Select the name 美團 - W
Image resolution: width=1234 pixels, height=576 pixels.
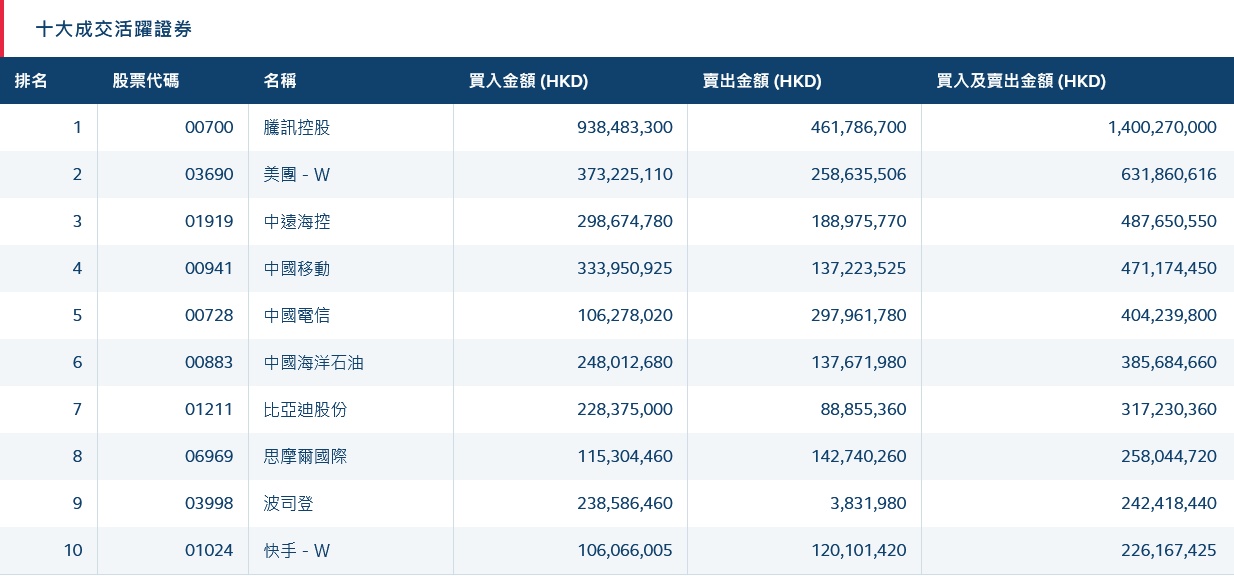point(297,174)
